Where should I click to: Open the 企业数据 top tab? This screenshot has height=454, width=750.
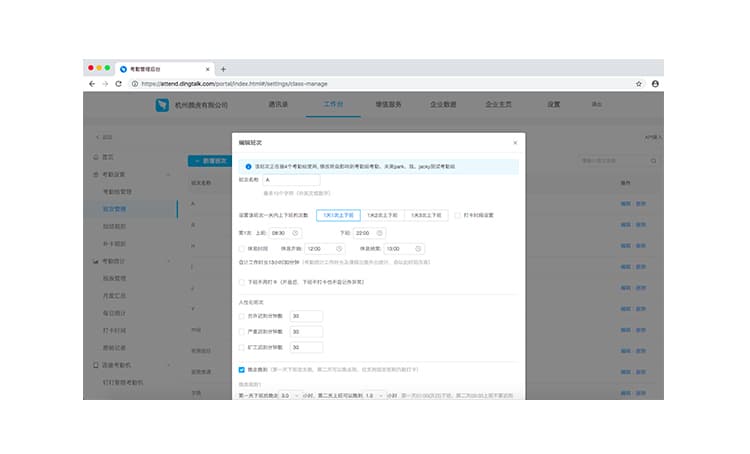(443, 104)
